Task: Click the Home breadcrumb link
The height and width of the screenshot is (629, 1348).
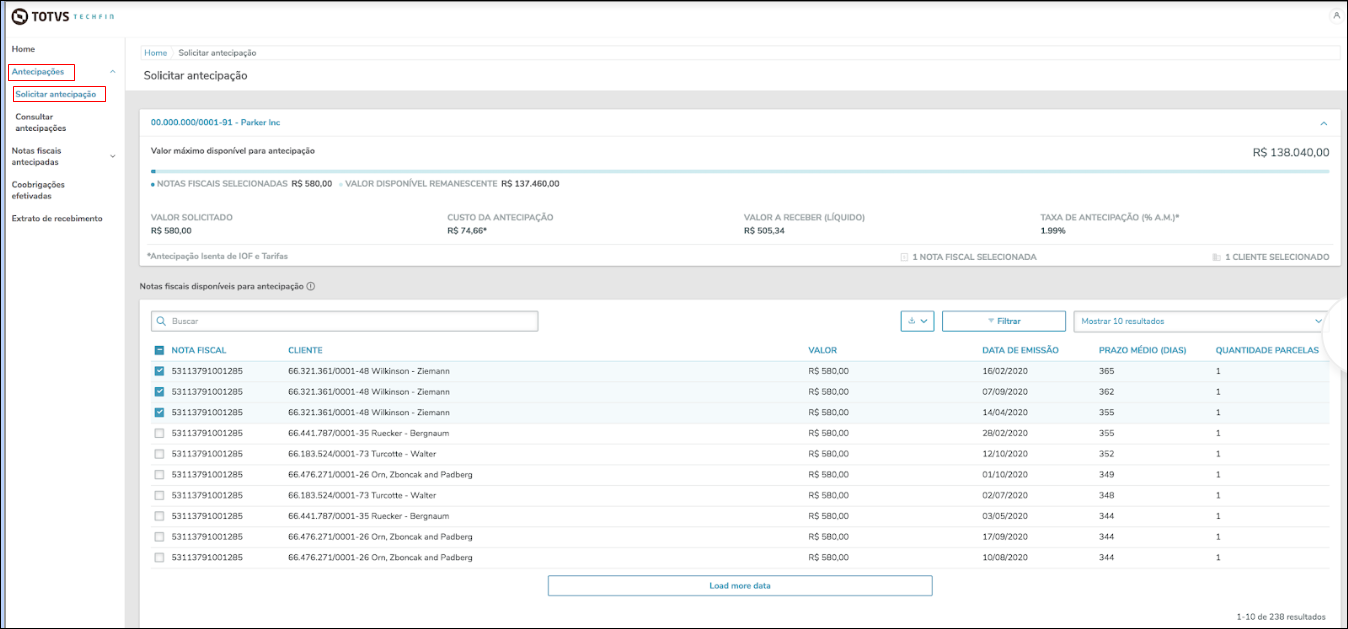Action: [155, 53]
